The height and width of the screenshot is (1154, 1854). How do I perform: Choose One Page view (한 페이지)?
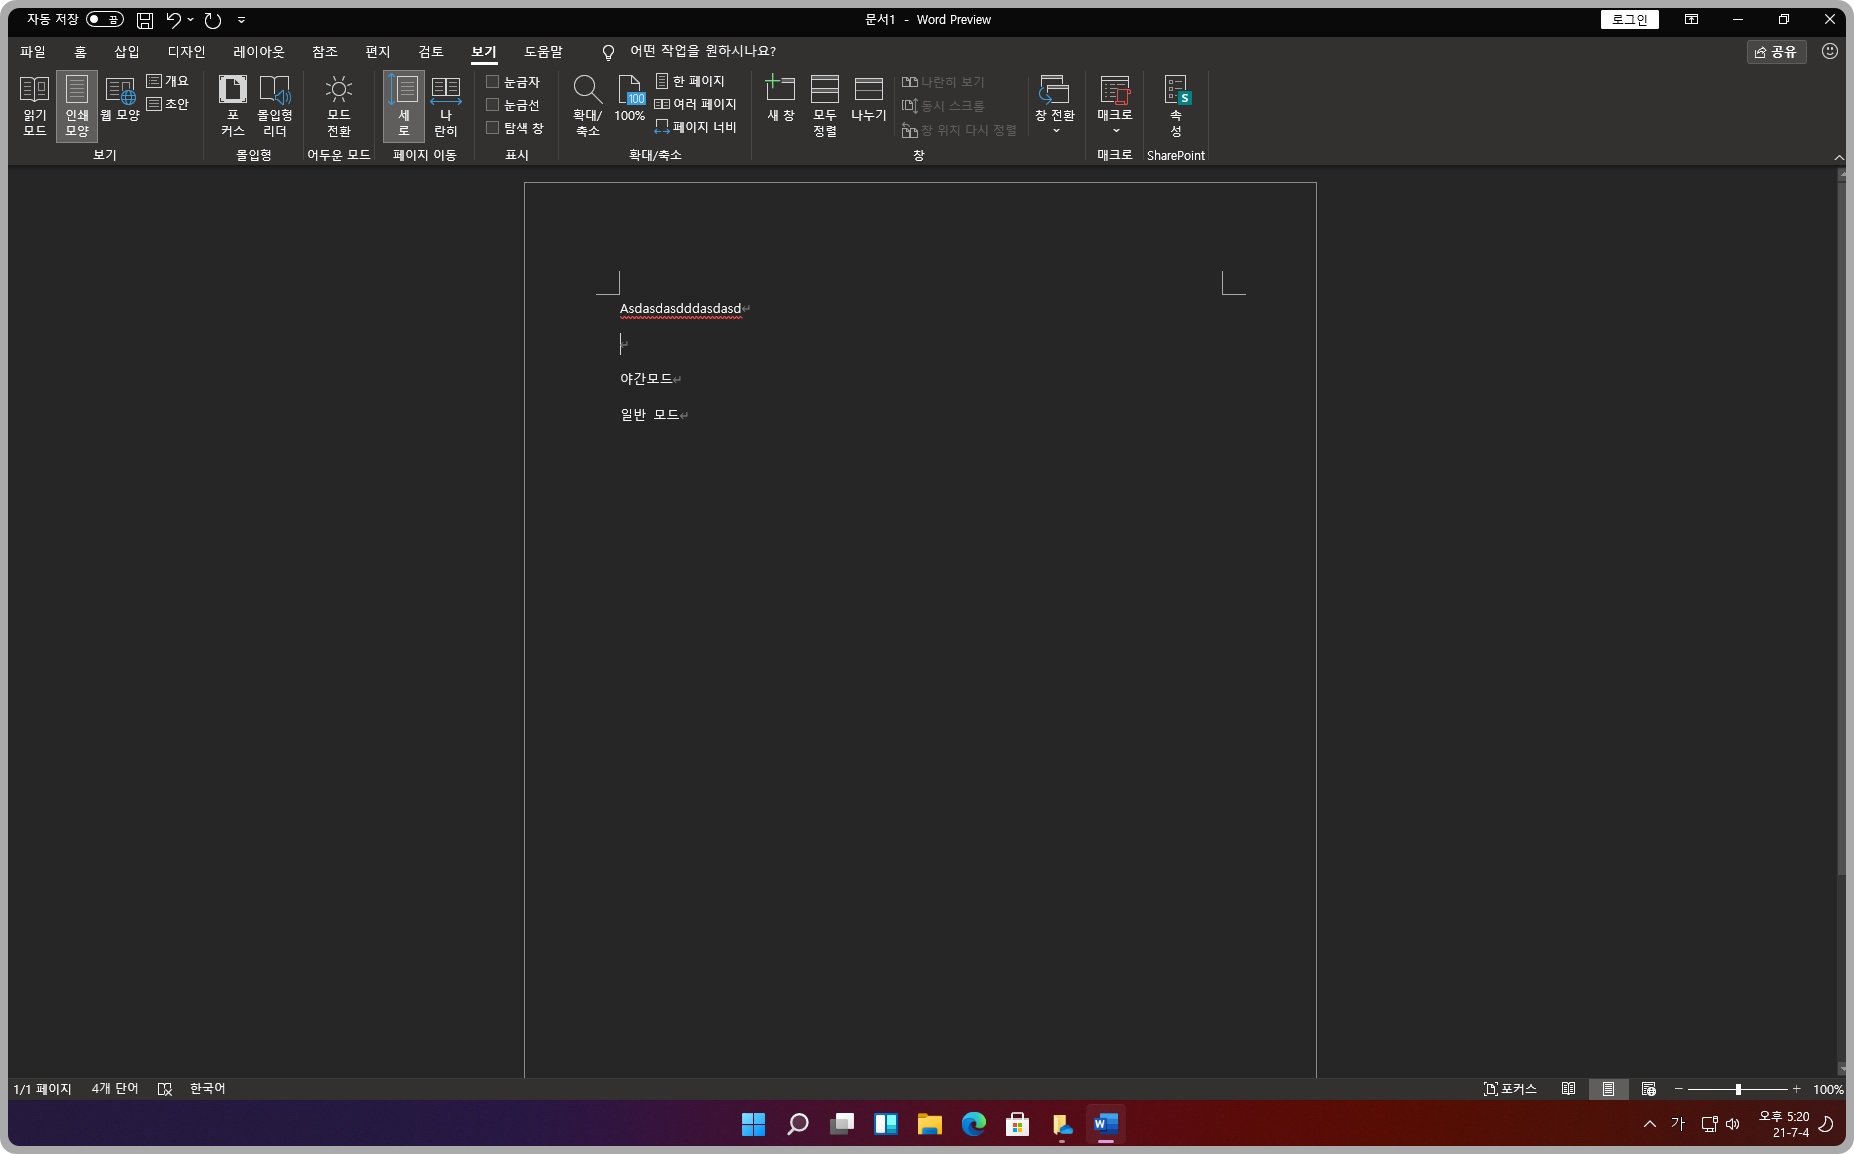click(x=690, y=81)
